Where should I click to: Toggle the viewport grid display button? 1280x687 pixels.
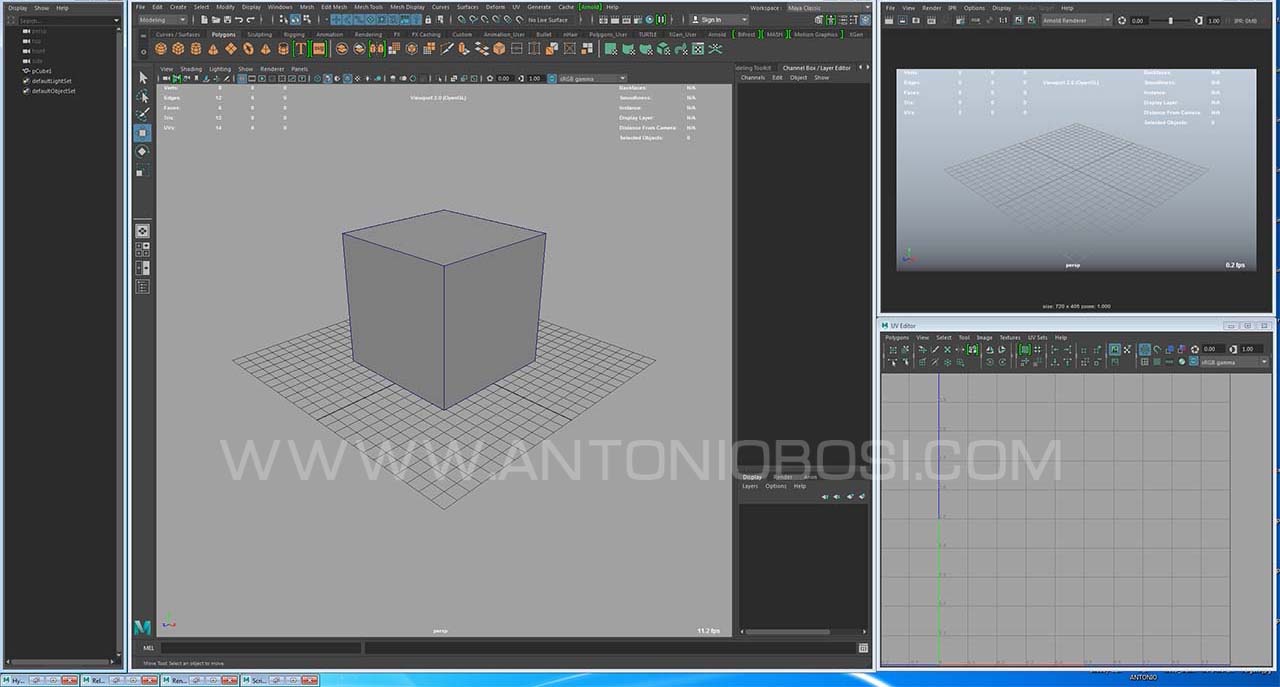coord(242,78)
